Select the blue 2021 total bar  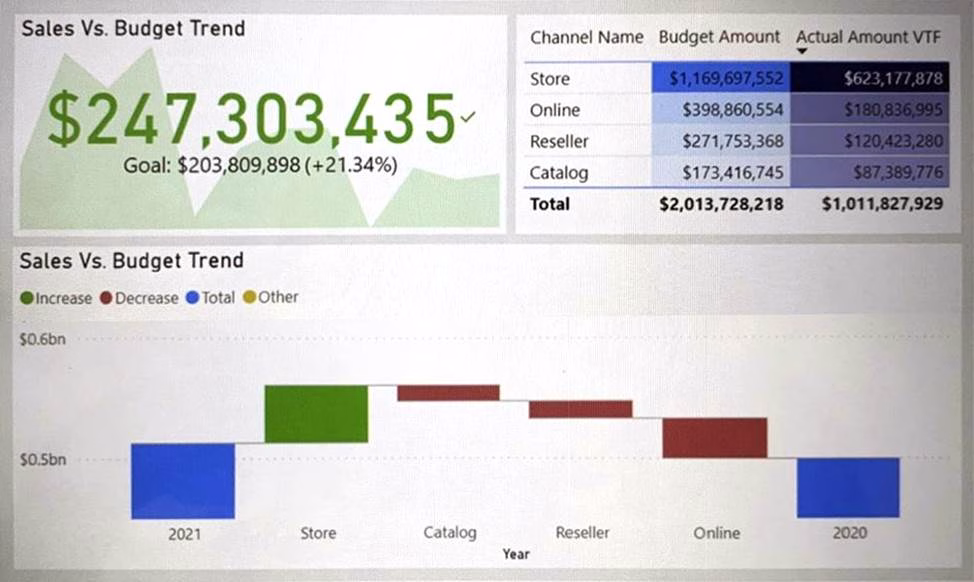pyautogui.click(x=183, y=480)
